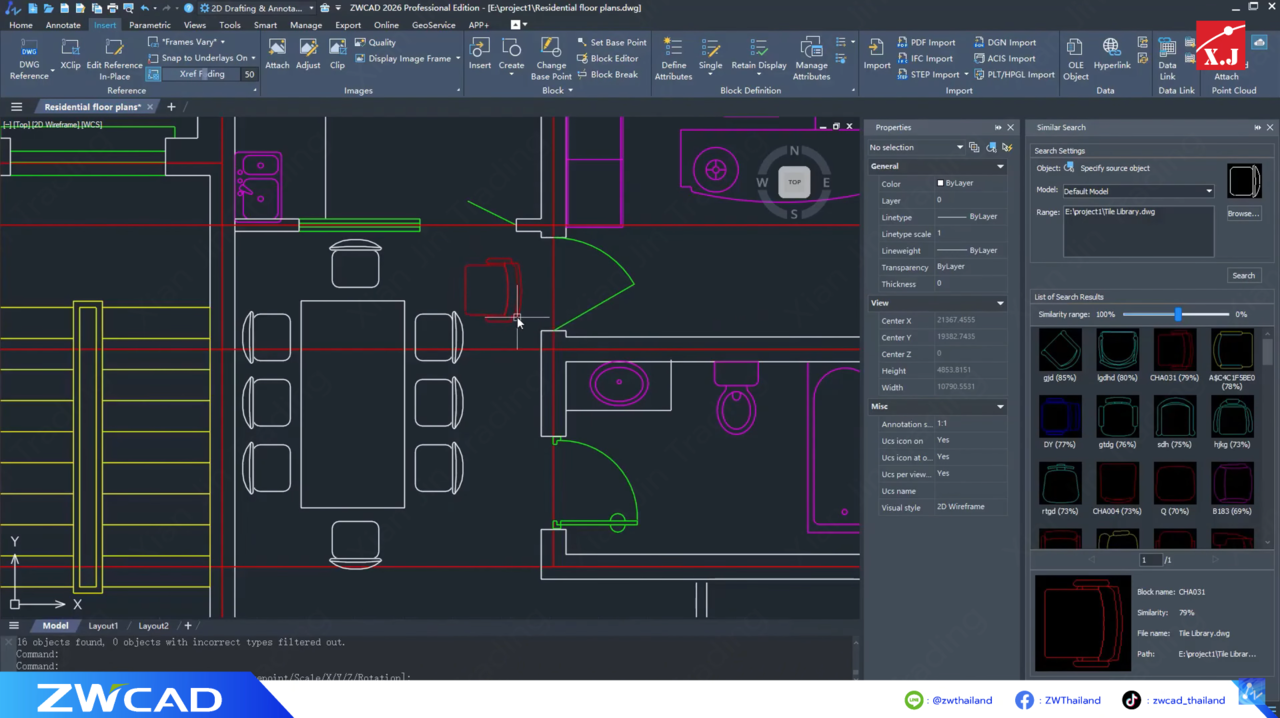Switch to the Layout1 tab
Screen dimensions: 1280x718
[103, 626]
